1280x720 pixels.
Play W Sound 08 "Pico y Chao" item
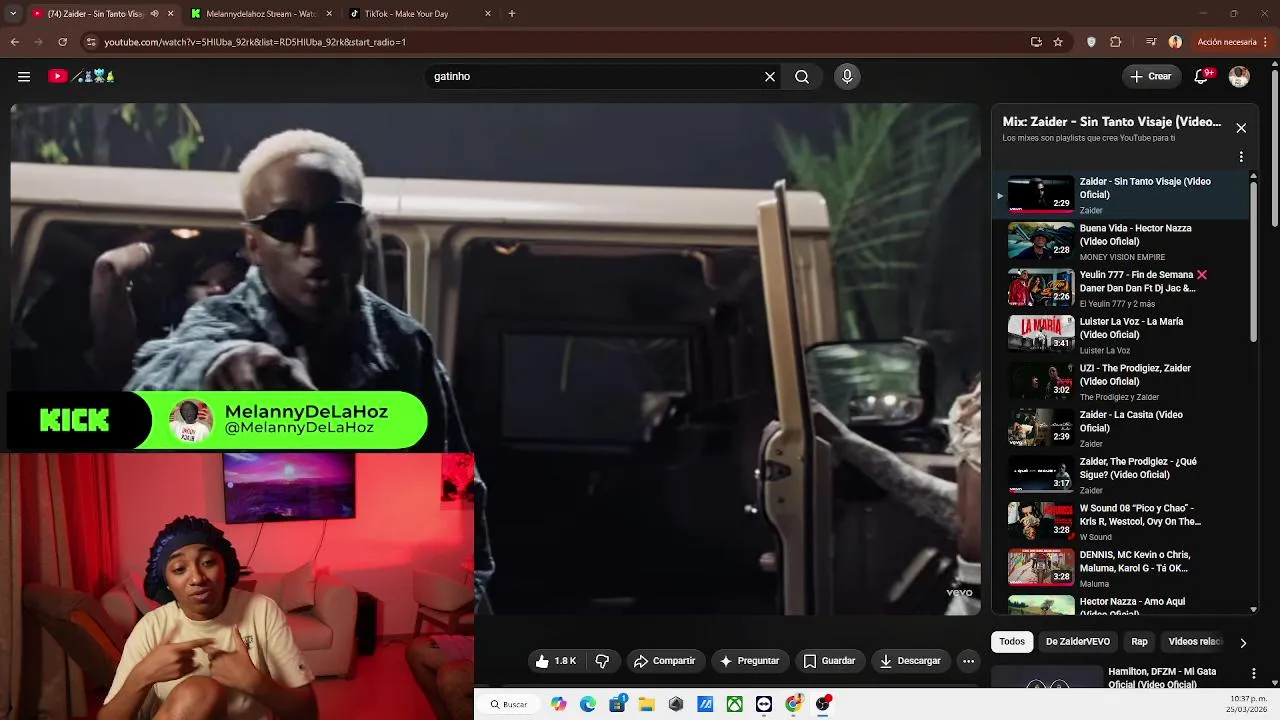(1120, 522)
